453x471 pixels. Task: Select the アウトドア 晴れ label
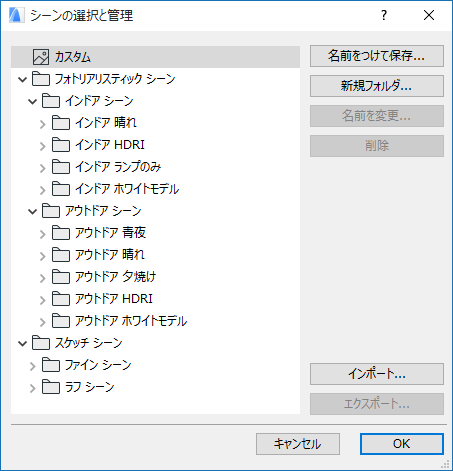(110, 255)
